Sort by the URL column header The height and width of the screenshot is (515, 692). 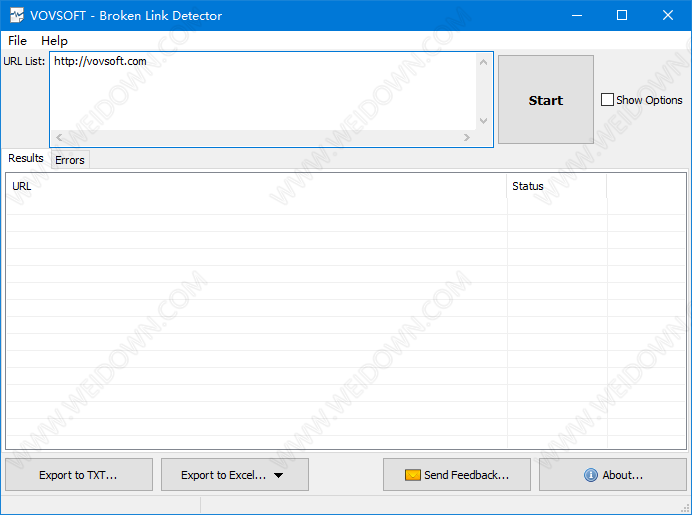257,186
